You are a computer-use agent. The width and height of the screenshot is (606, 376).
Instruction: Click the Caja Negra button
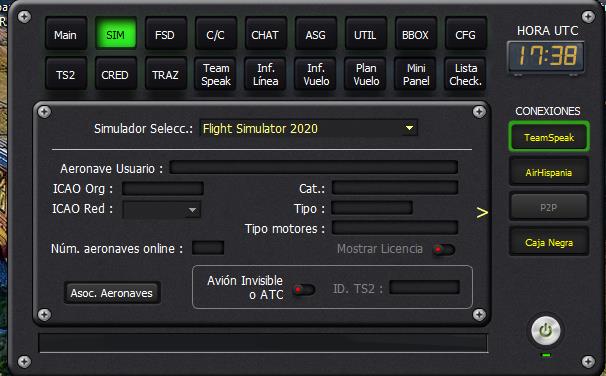tap(549, 242)
